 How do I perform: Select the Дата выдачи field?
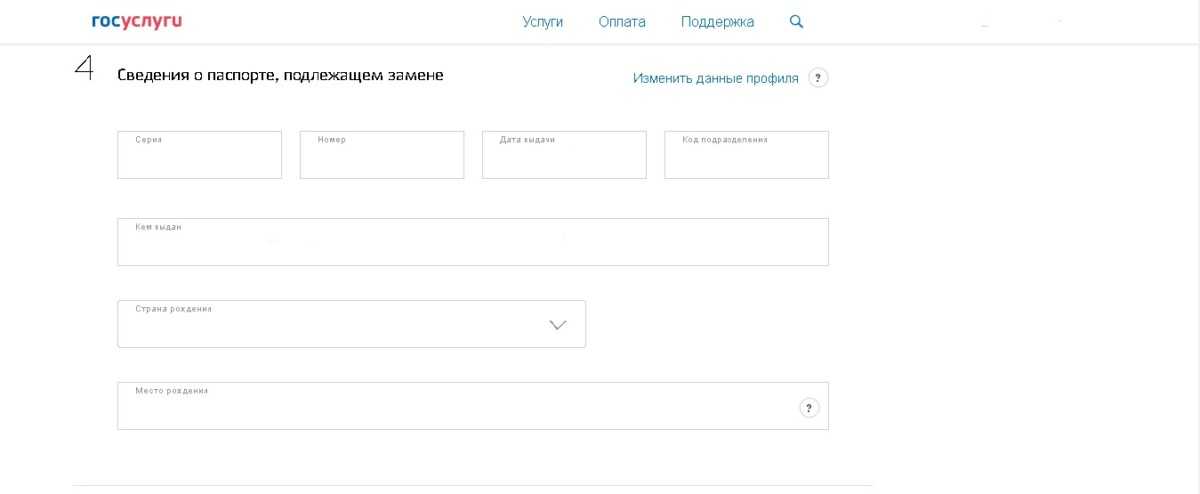coord(563,160)
